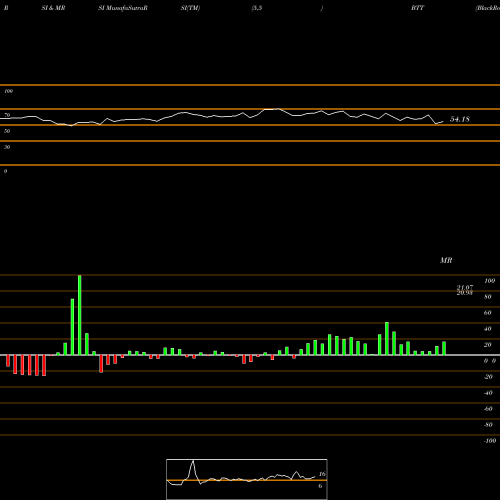Screen dimensions: 500x500
Task: Click the -60 label on the MR axis
Action: [488, 409]
